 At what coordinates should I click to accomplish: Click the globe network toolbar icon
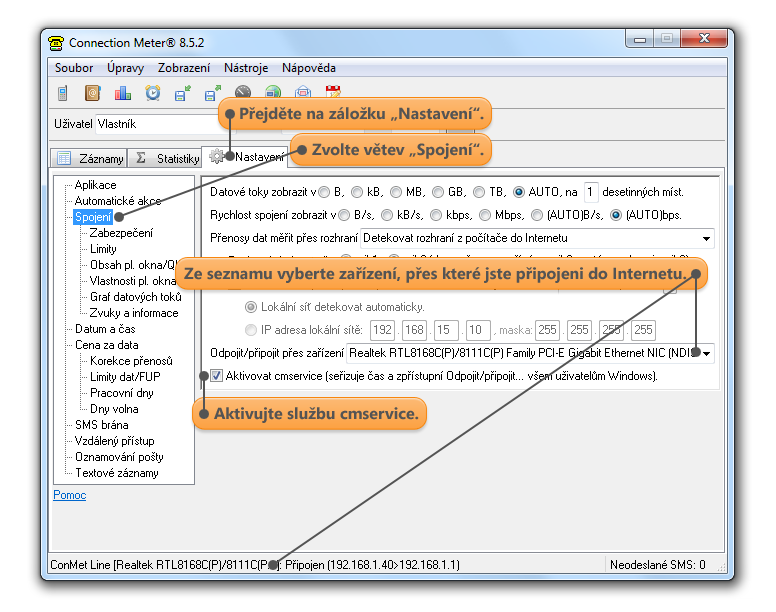click(273, 92)
